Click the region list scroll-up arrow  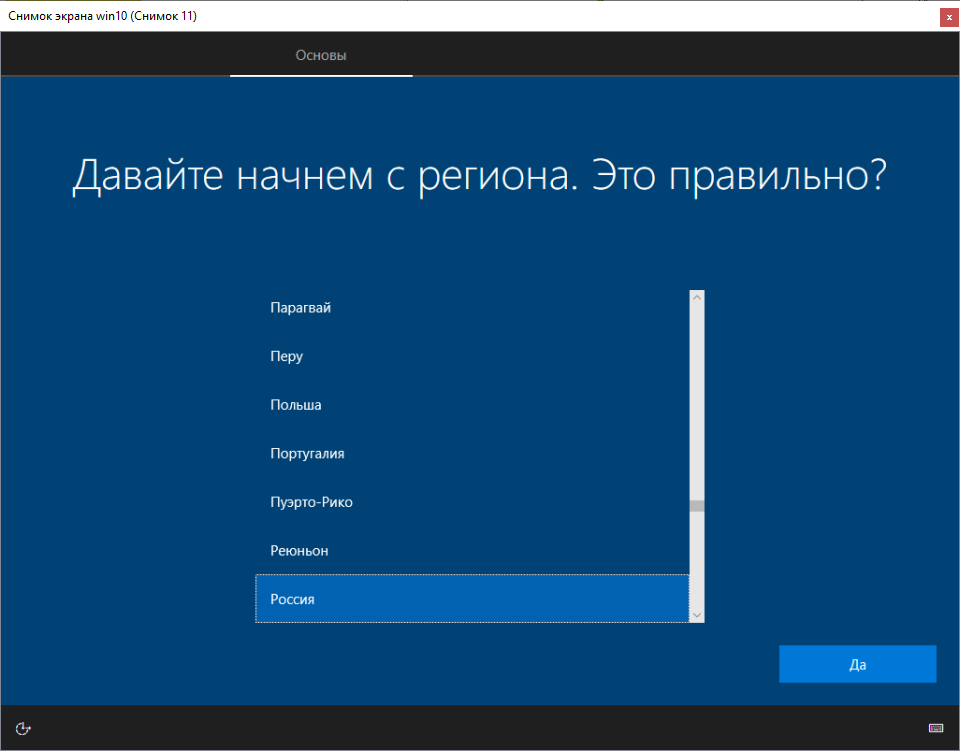pyautogui.click(x=697, y=297)
